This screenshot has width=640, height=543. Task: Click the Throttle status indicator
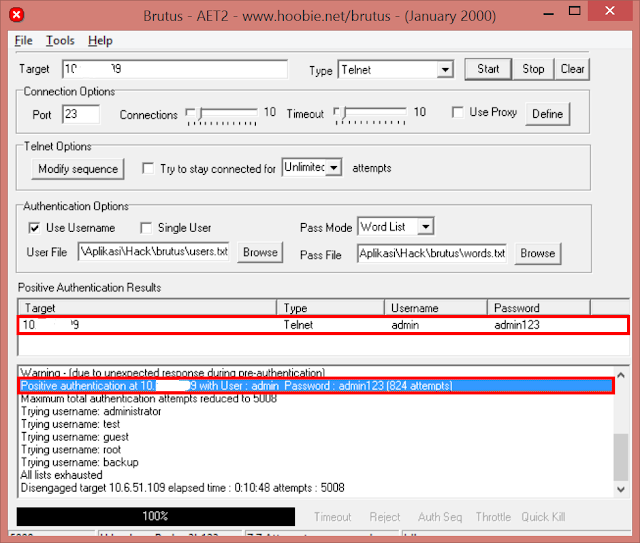click(x=493, y=517)
